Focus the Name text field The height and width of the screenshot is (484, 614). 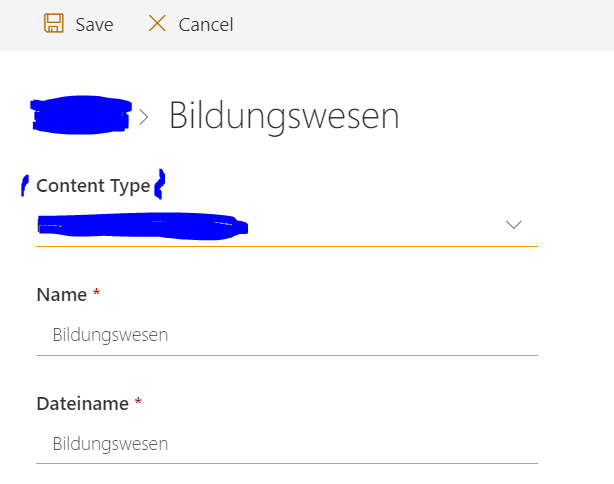[287, 335]
